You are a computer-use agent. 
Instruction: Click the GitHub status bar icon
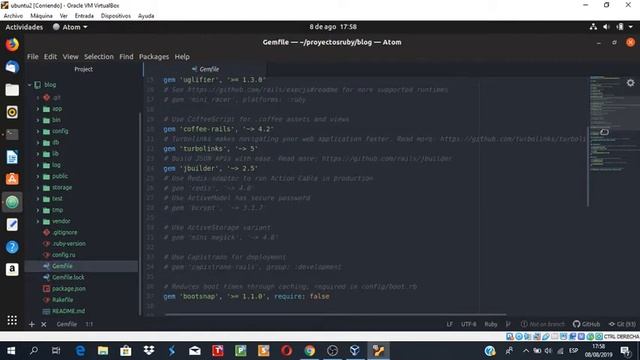pos(586,324)
